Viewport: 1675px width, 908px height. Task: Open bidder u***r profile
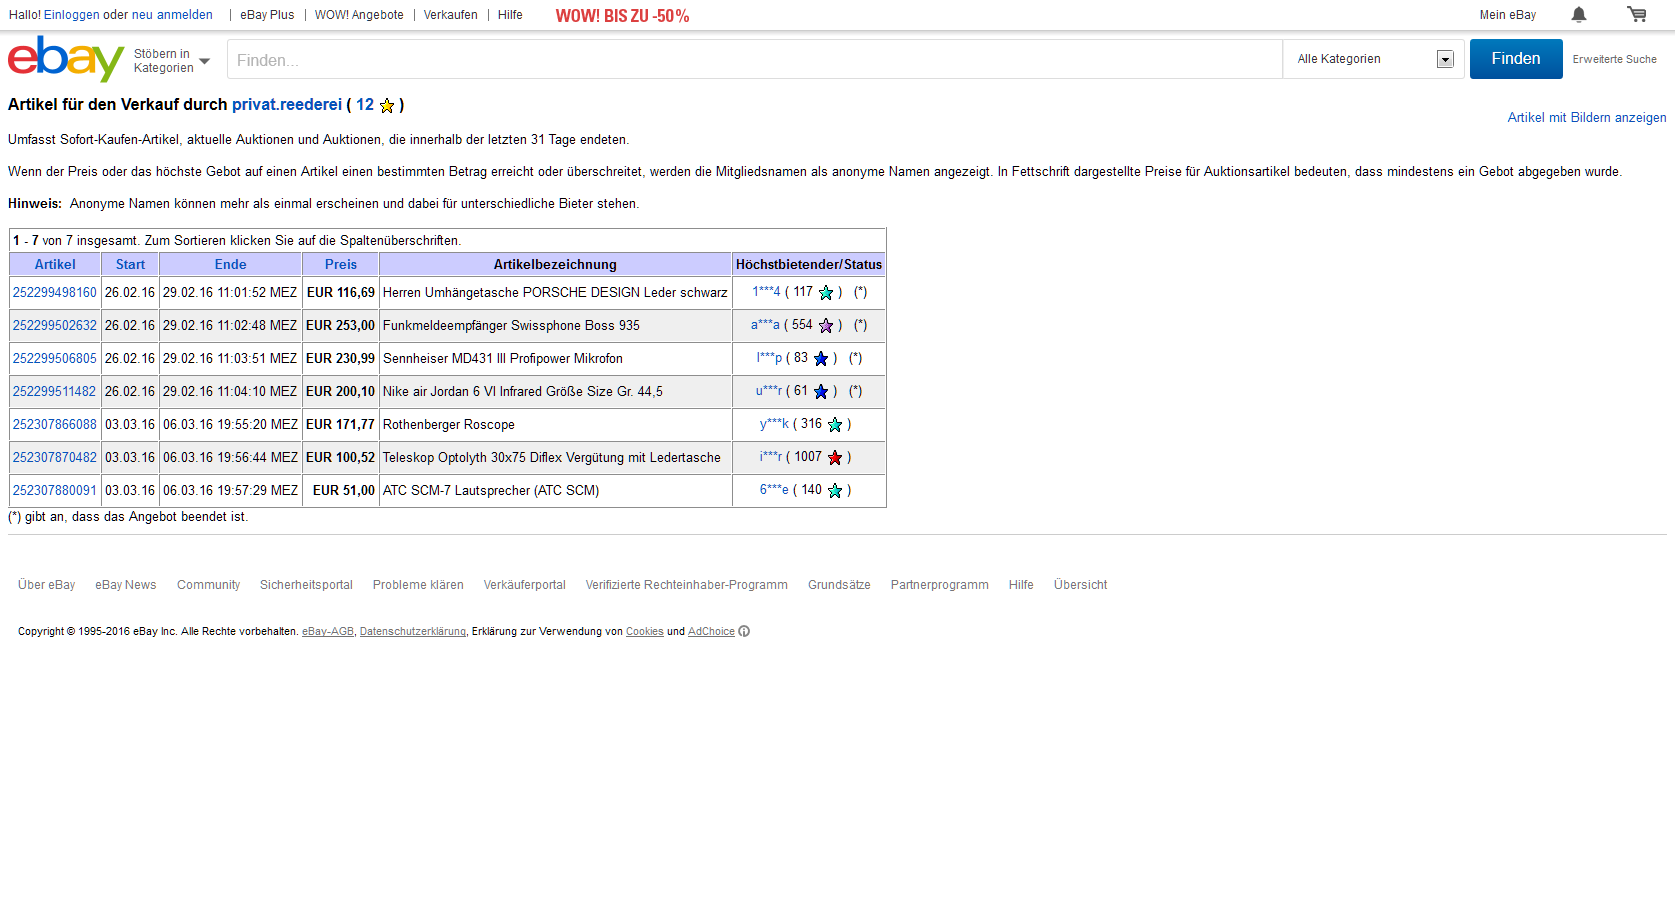(x=769, y=390)
